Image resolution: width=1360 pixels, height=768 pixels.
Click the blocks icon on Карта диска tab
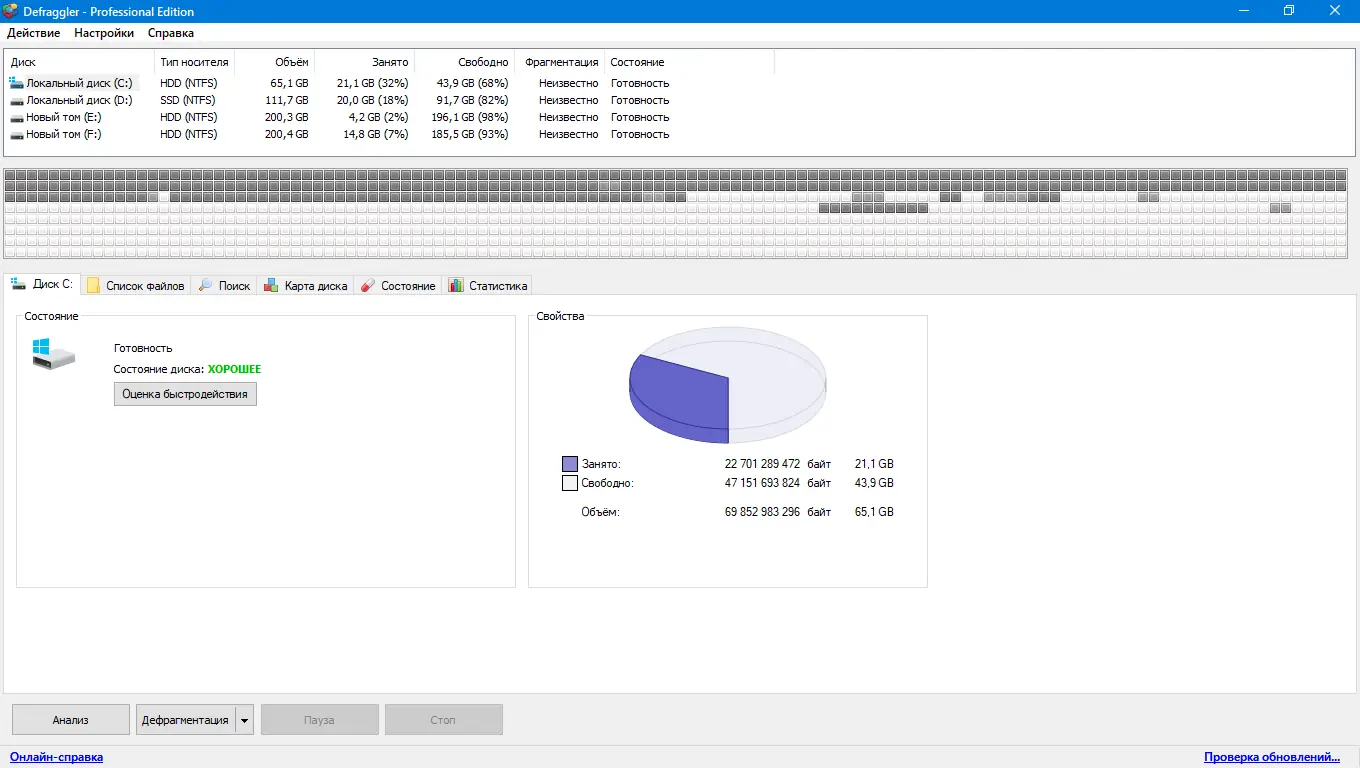pos(271,286)
